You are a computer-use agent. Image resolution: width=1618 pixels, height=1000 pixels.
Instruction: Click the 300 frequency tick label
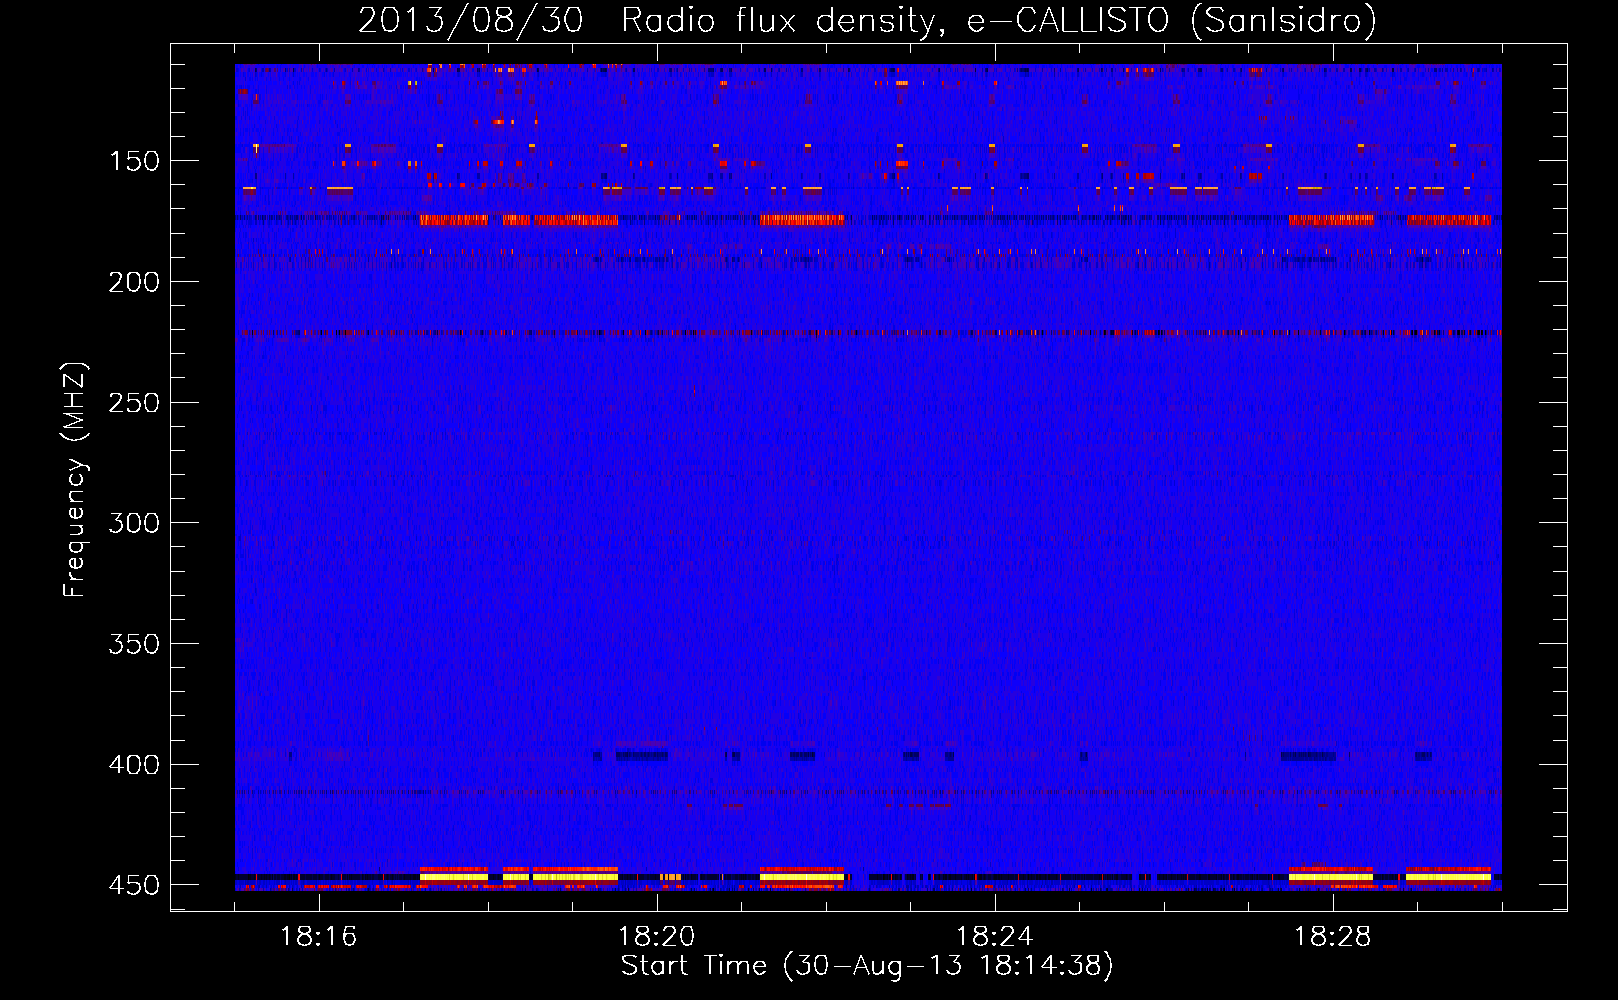[x=134, y=523]
